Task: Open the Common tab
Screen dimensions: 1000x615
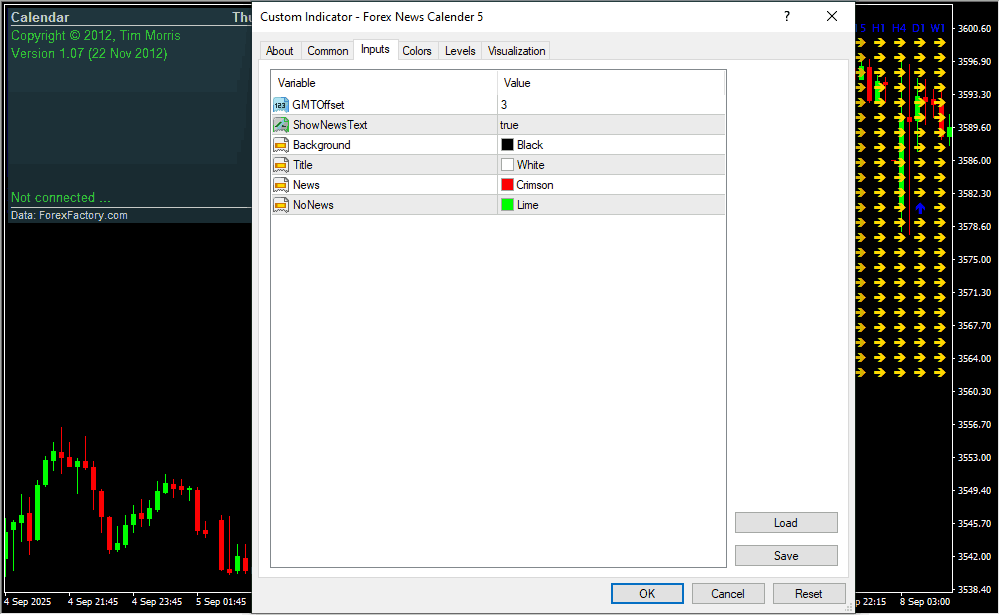Action: click(328, 51)
